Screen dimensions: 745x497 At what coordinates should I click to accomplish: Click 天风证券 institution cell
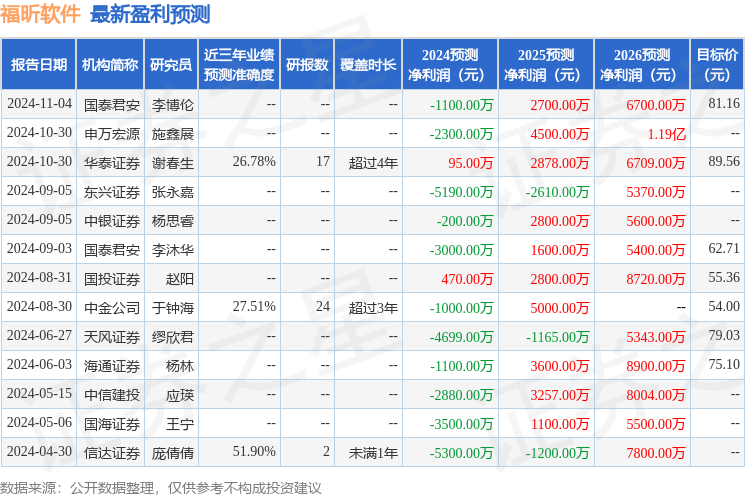pos(112,337)
